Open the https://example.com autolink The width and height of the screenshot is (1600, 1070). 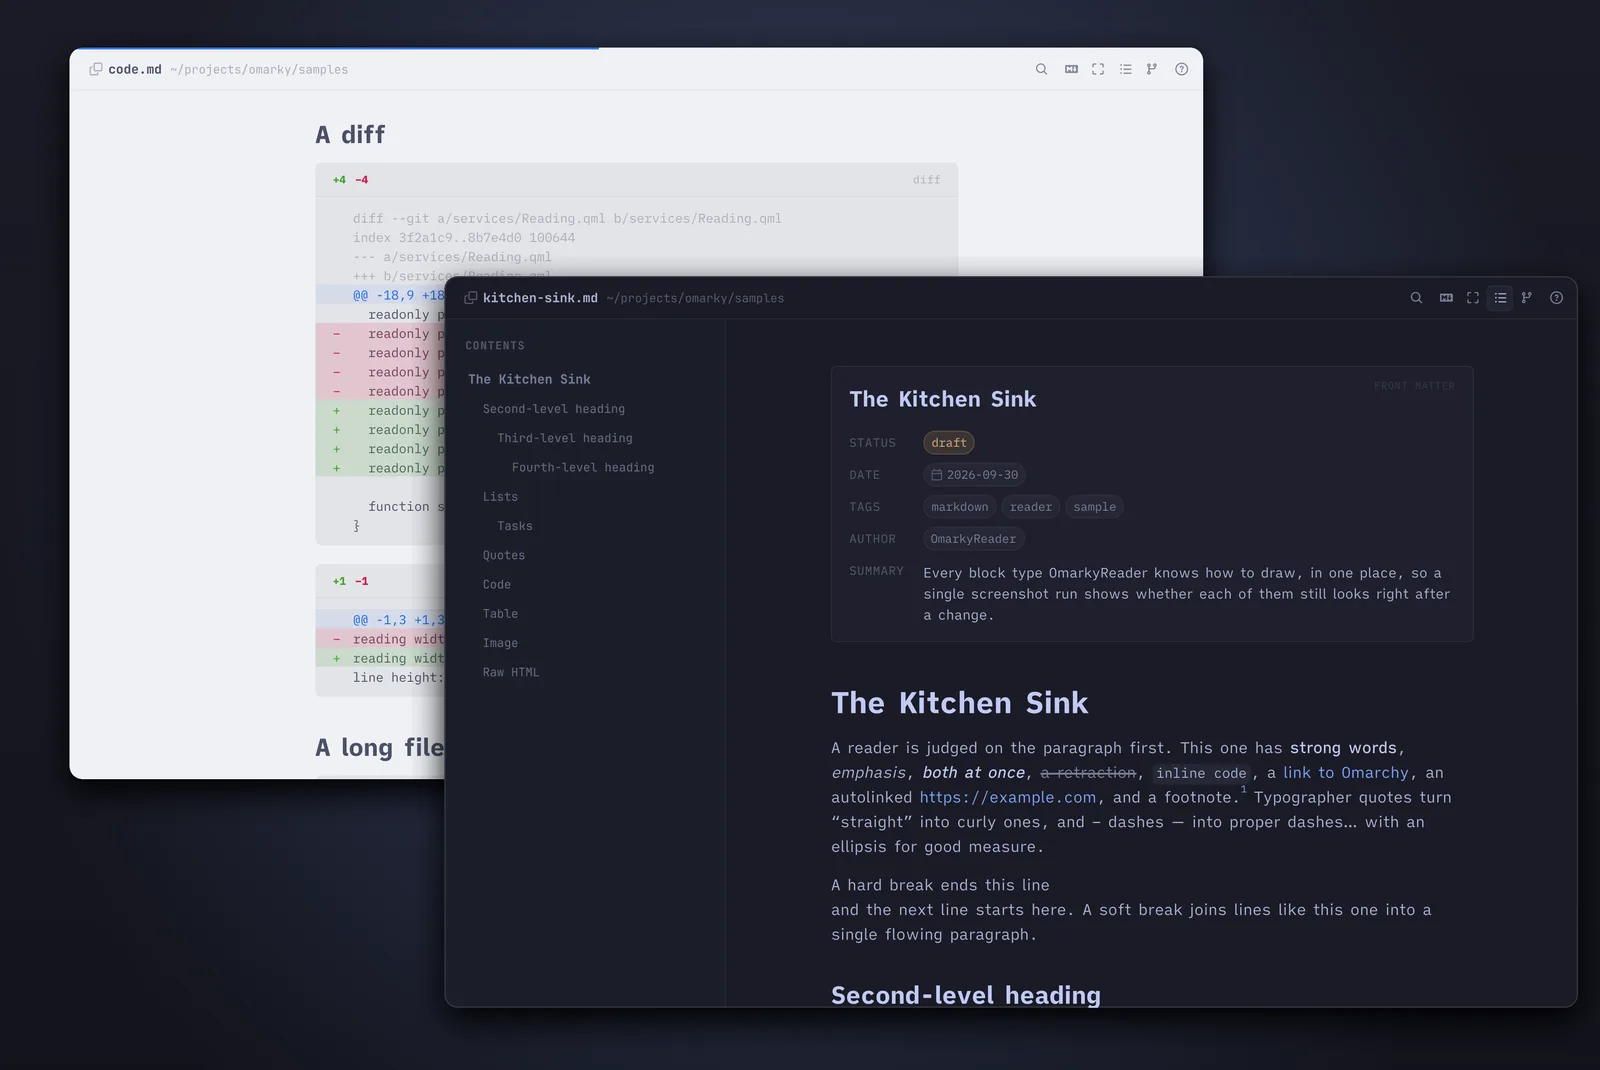pyautogui.click(x=1008, y=798)
